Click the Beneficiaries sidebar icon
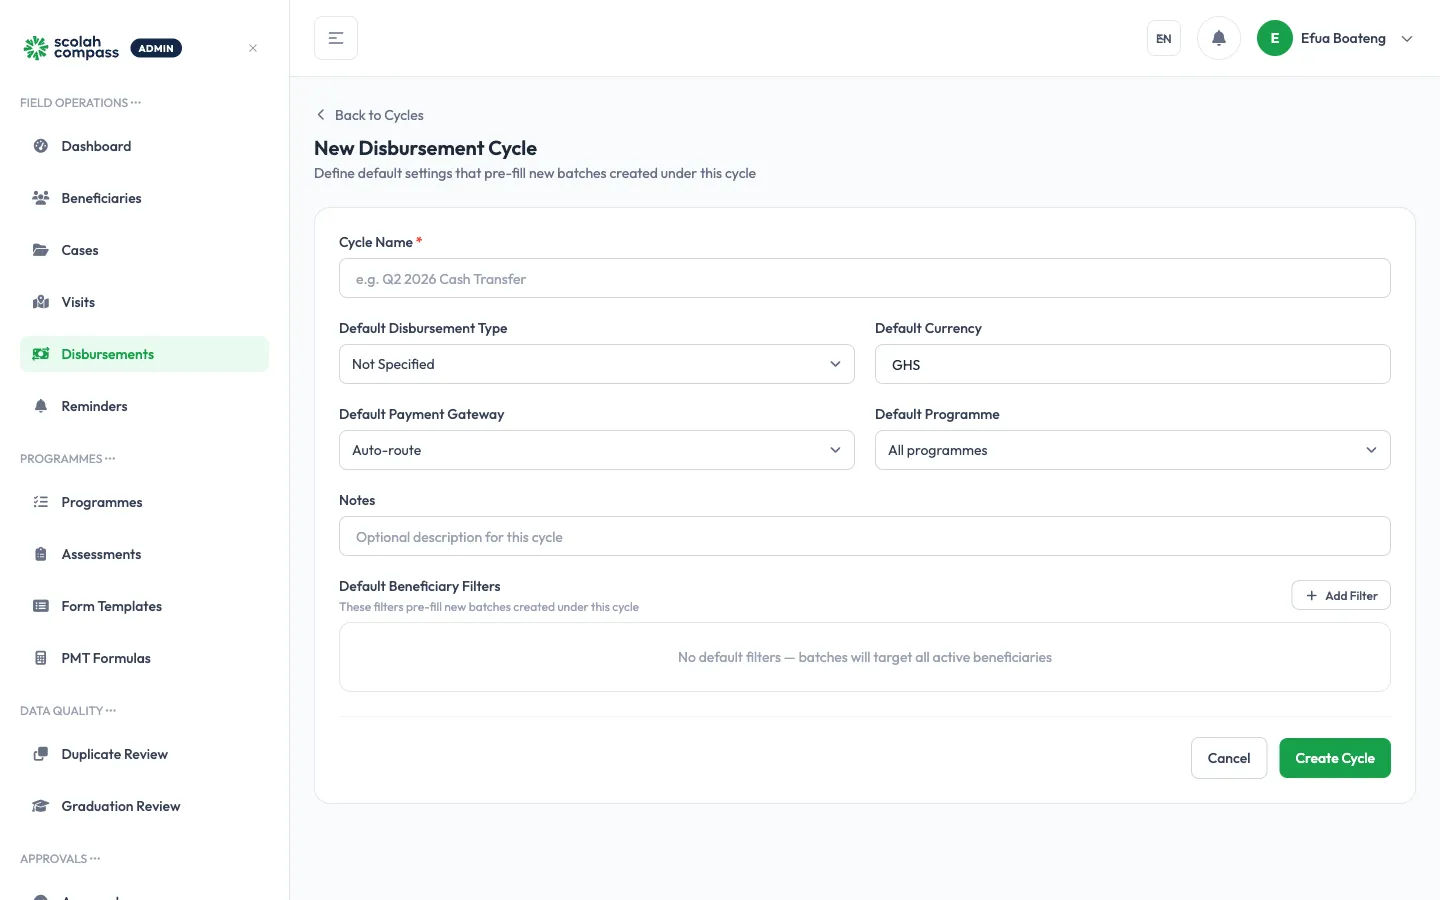The width and height of the screenshot is (1440, 900). (x=41, y=198)
